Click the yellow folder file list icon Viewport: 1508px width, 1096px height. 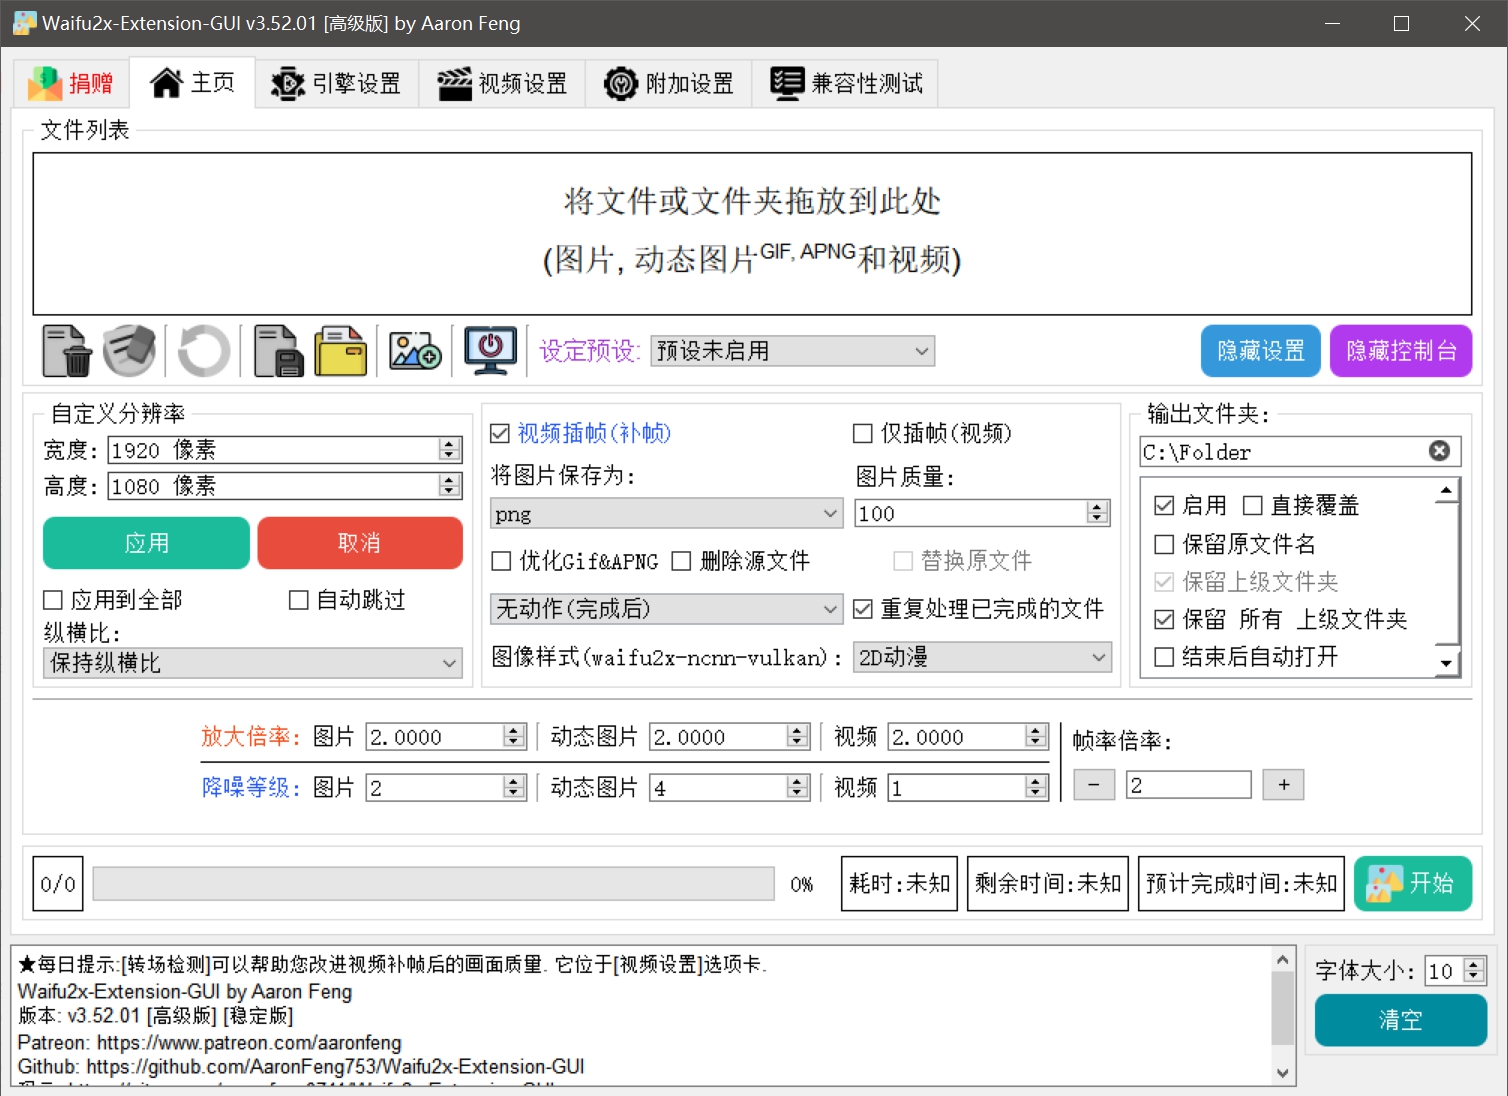[x=341, y=351]
